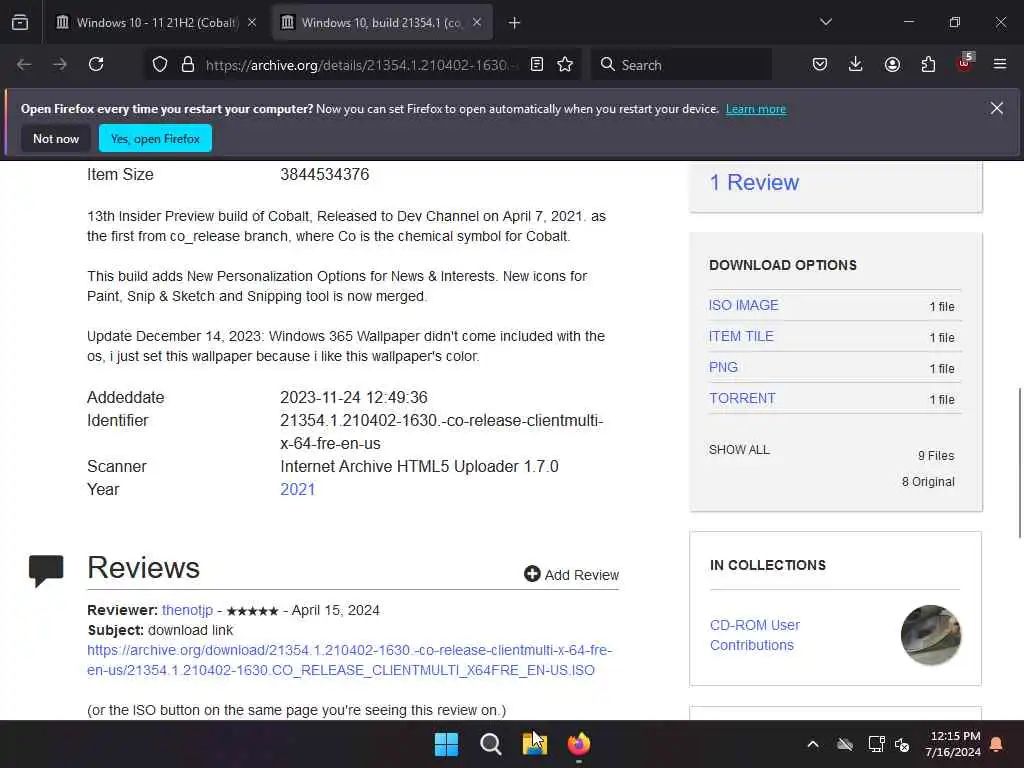Image resolution: width=1024 pixels, height=768 pixels.
Task: Open the 2021 year link
Action: [x=298, y=490]
